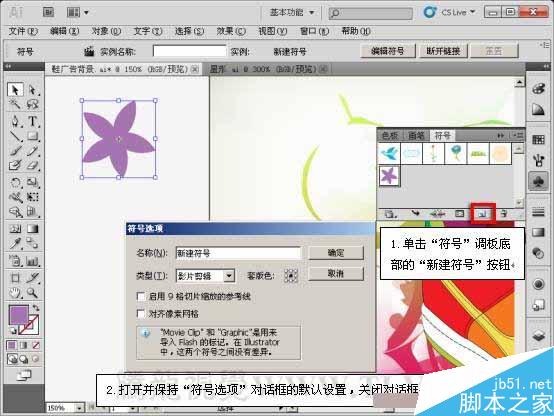Select the purple flower symbol thumbnail

[x=389, y=176]
